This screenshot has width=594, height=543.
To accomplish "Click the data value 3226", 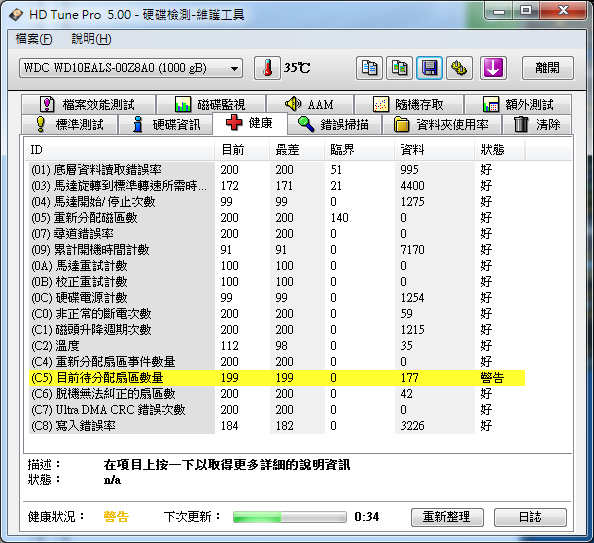I will pyautogui.click(x=413, y=426).
